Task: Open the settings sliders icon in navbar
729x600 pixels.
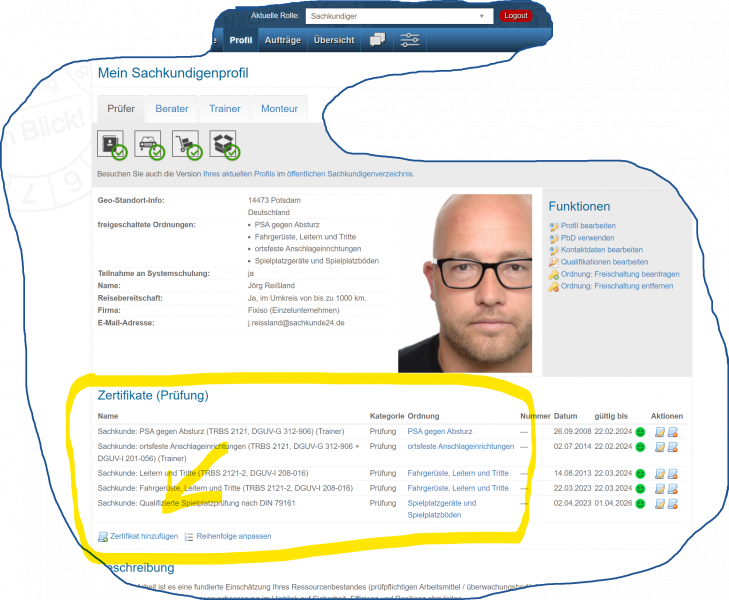Action: pyautogui.click(x=410, y=40)
